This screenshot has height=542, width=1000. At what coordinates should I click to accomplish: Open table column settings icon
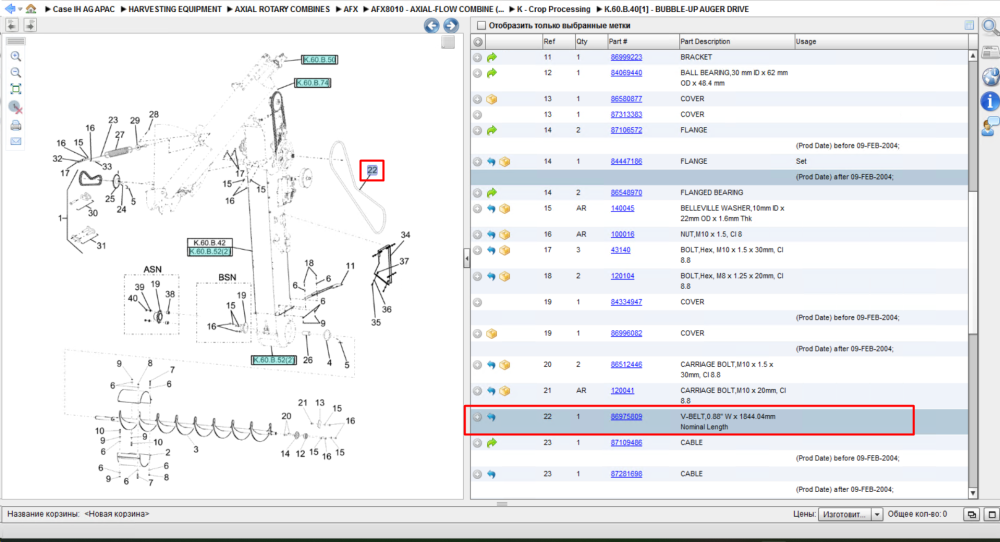point(969,25)
